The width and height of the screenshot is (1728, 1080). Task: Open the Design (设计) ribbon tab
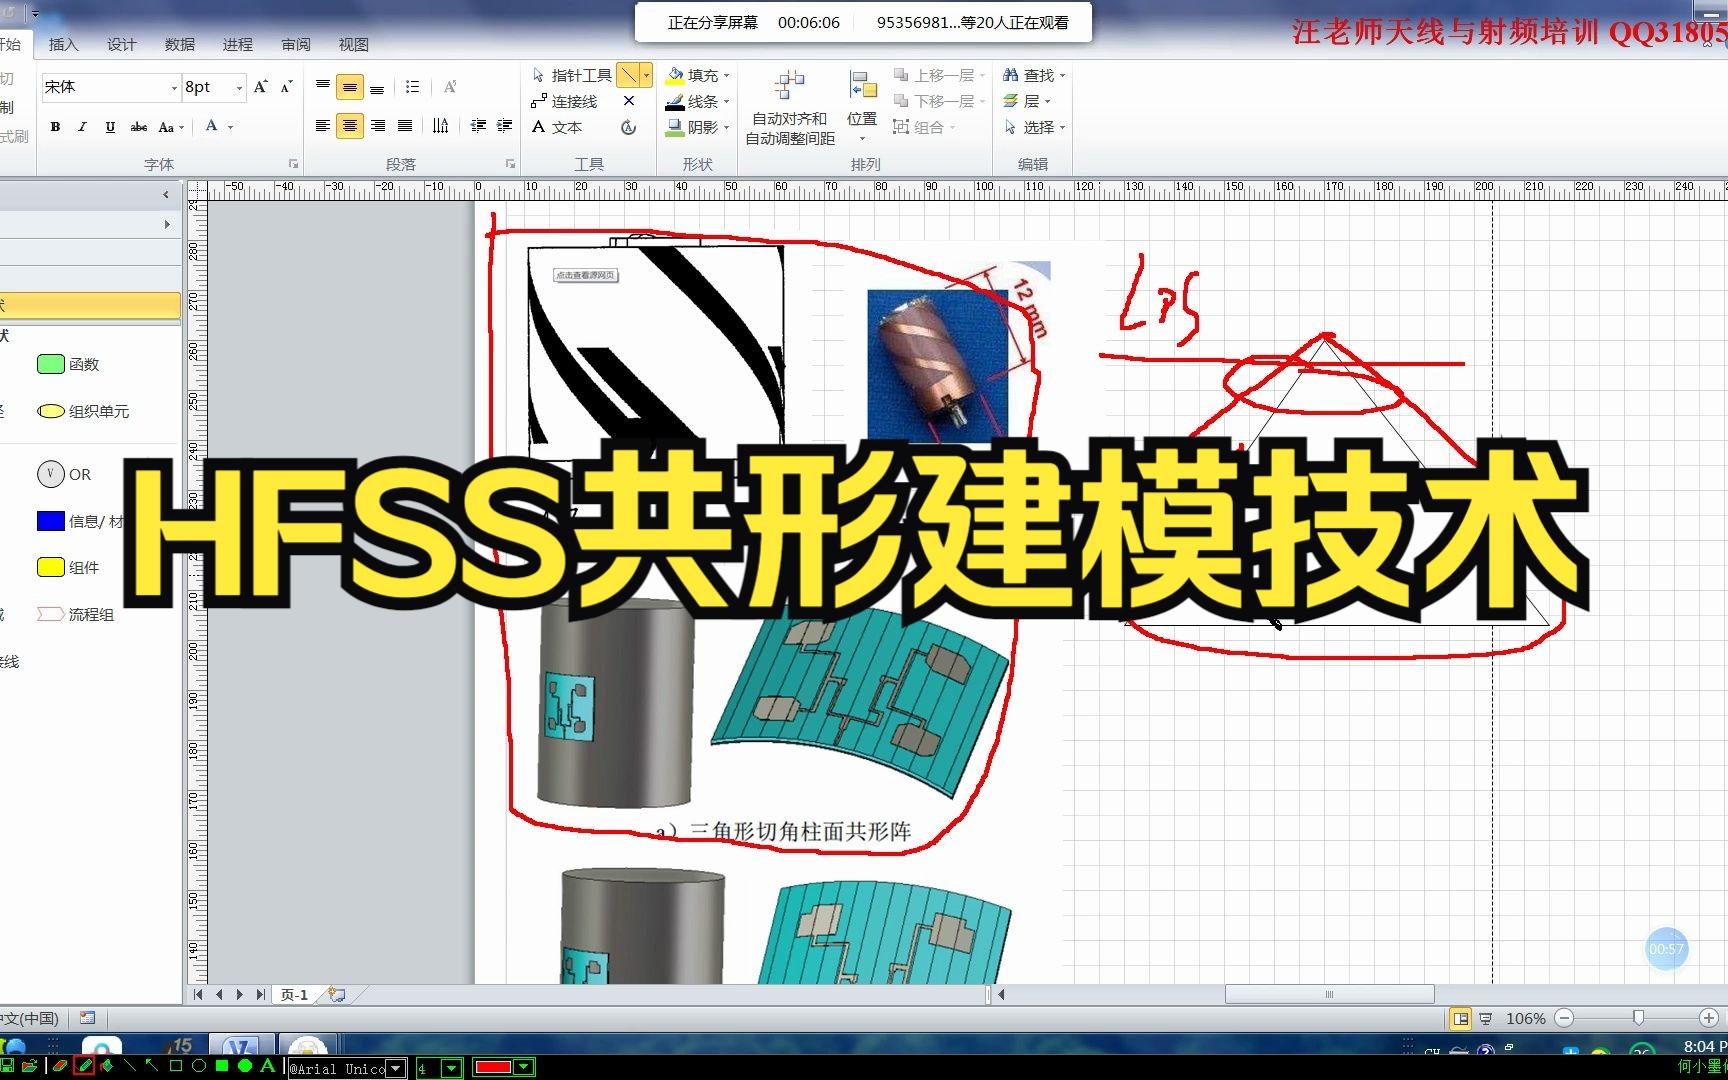click(x=121, y=45)
